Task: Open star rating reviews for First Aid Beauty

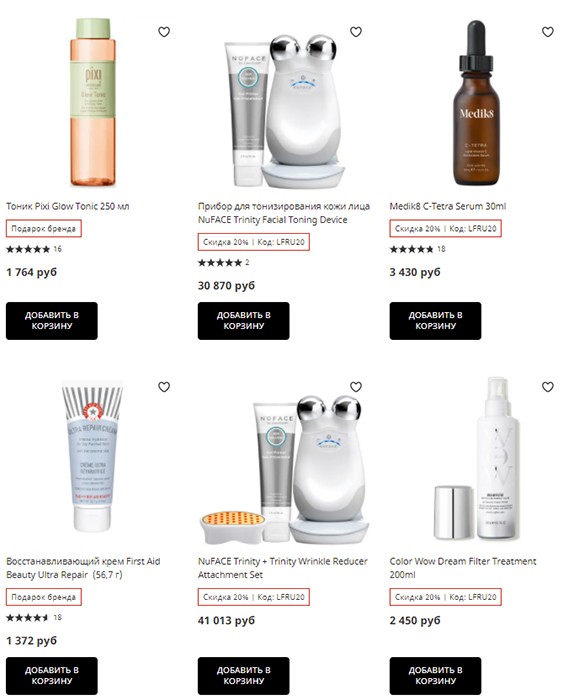Action: coord(34,617)
